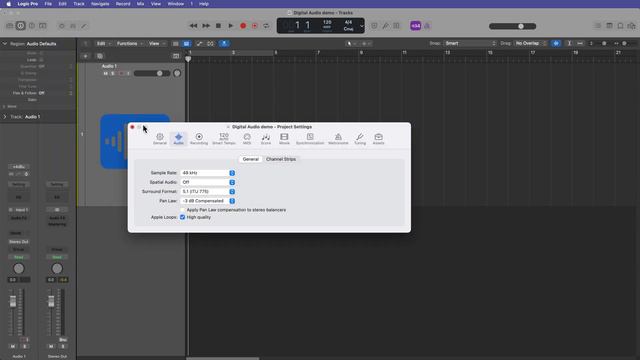Open the Movie settings pane
The height and width of the screenshot is (360, 640).
(284, 139)
